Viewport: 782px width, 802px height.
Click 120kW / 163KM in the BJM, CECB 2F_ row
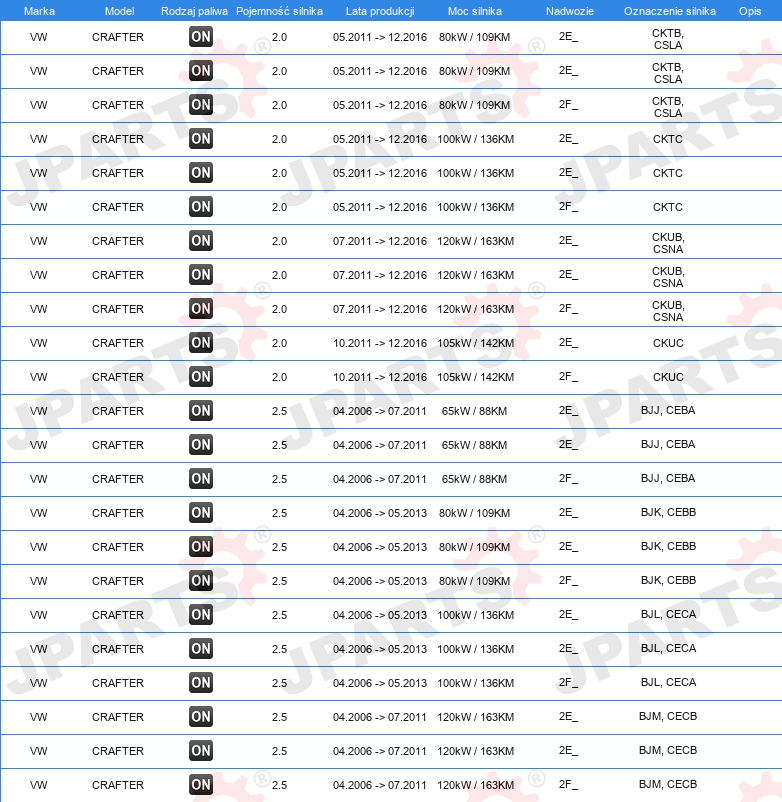(x=476, y=785)
